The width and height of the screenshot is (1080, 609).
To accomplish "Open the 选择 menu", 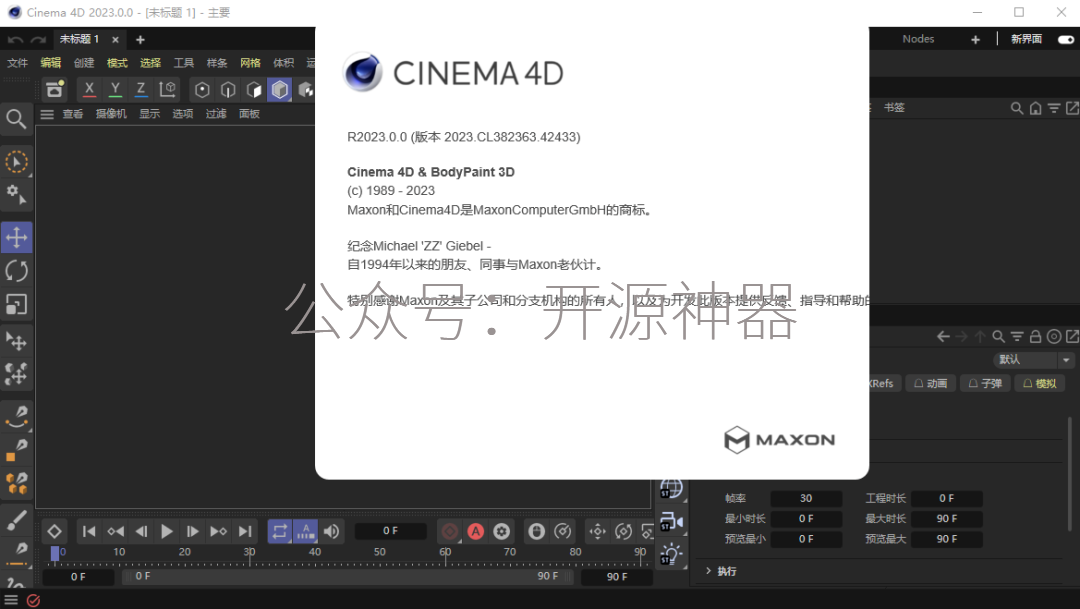I will coord(150,63).
